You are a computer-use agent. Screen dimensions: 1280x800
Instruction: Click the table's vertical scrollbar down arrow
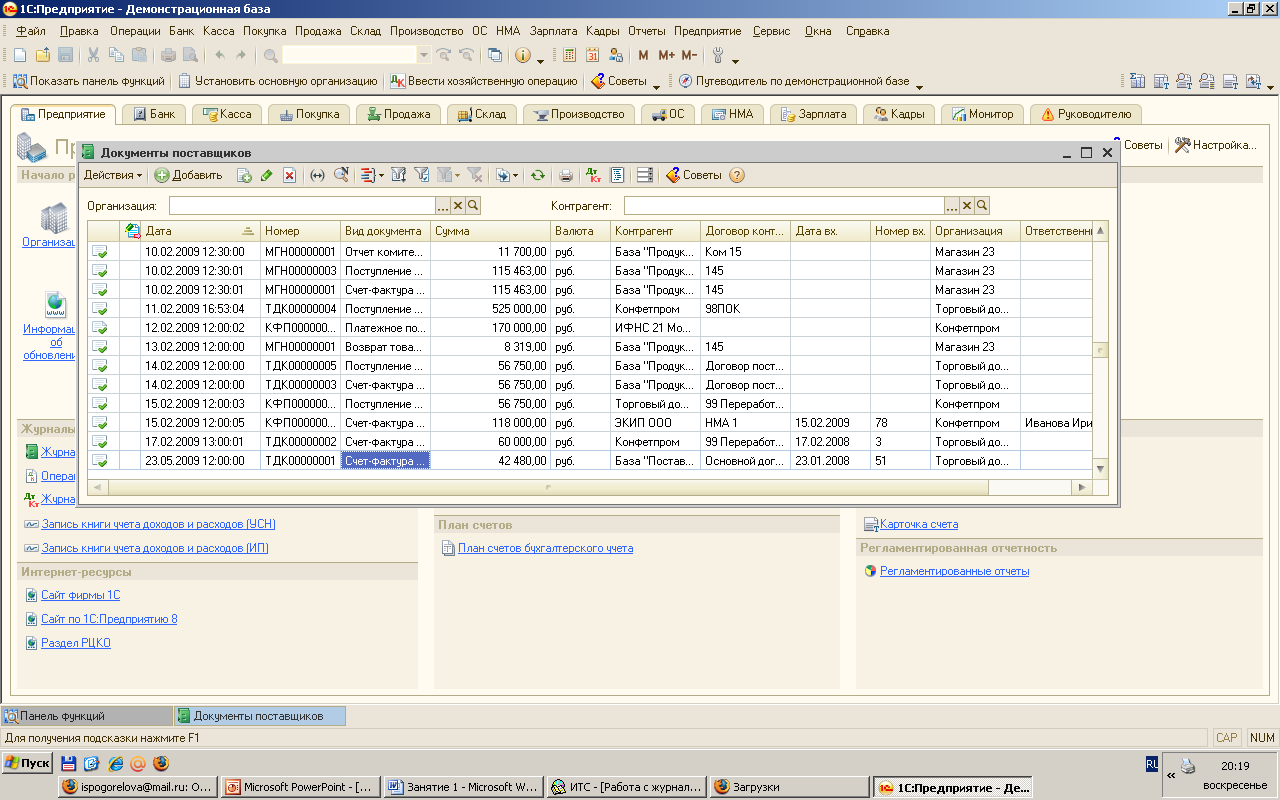pos(1100,468)
